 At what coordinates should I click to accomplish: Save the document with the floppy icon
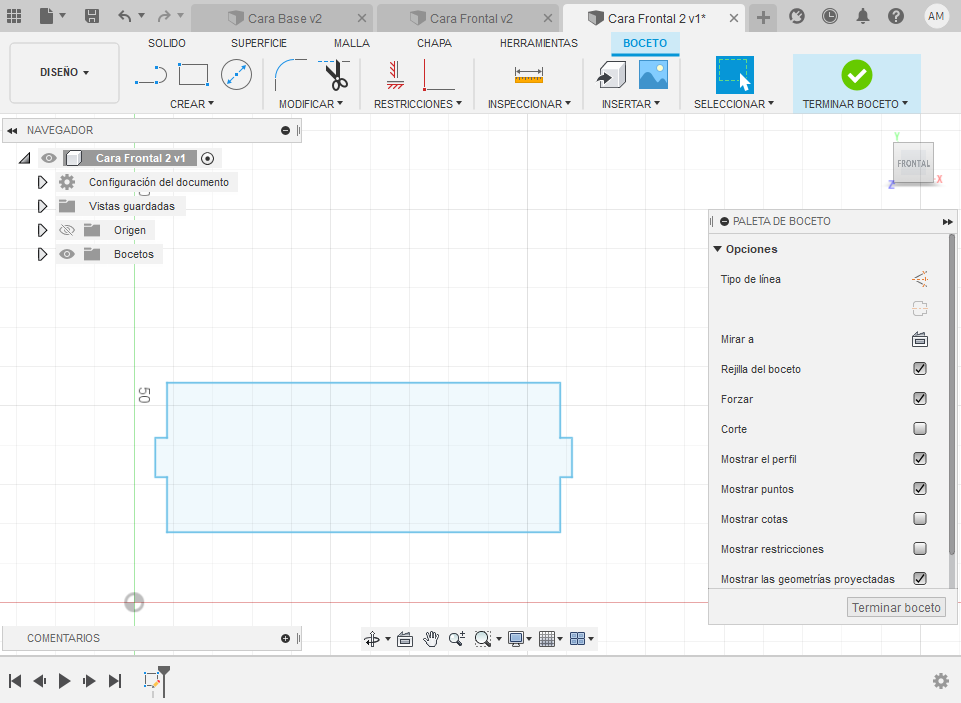pyautogui.click(x=92, y=16)
